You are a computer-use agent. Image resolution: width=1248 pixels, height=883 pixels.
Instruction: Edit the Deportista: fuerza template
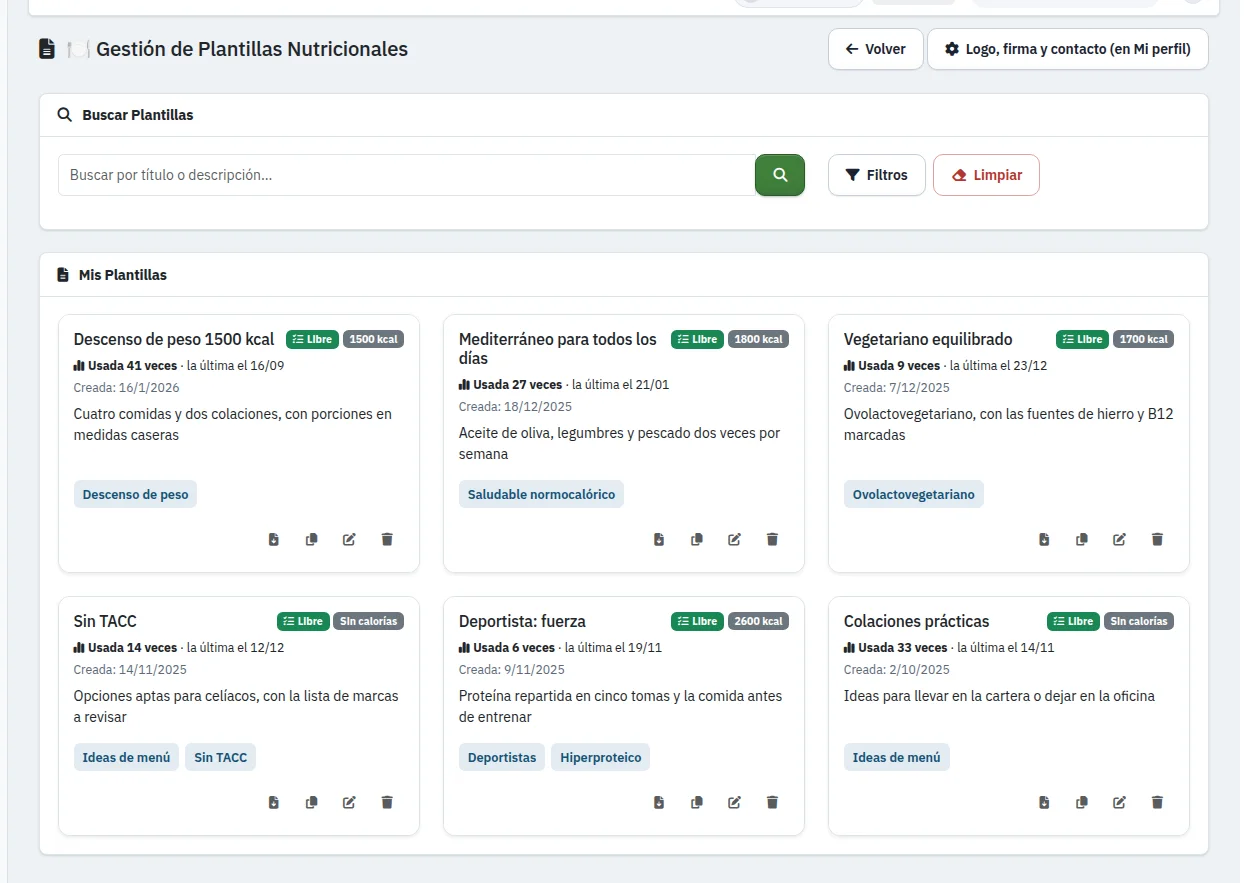tap(734, 803)
